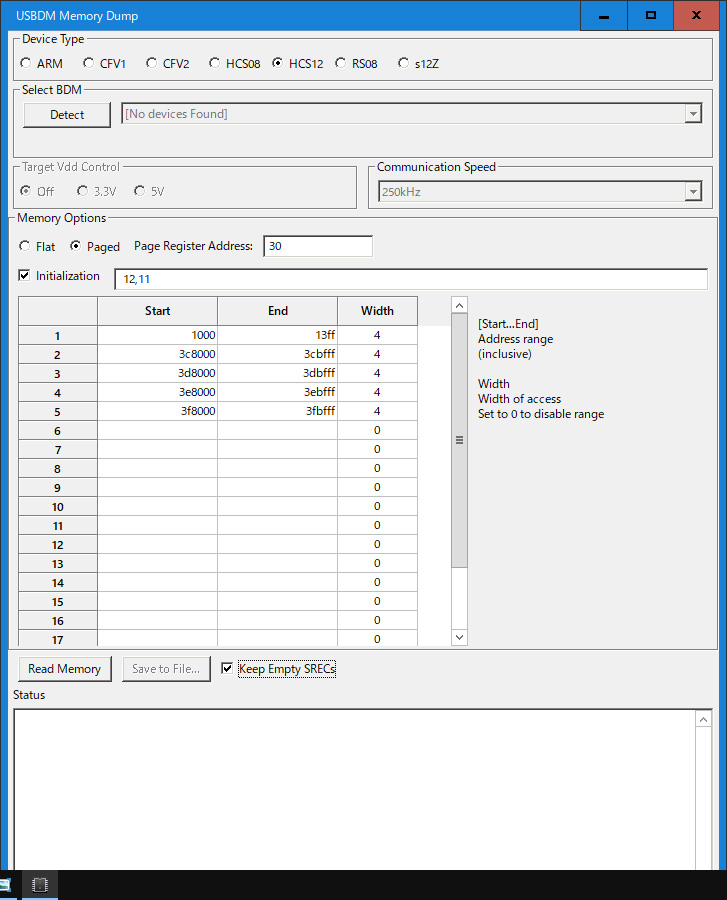Click the Detect button
727x900 pixels.
[x=67, y=115]
